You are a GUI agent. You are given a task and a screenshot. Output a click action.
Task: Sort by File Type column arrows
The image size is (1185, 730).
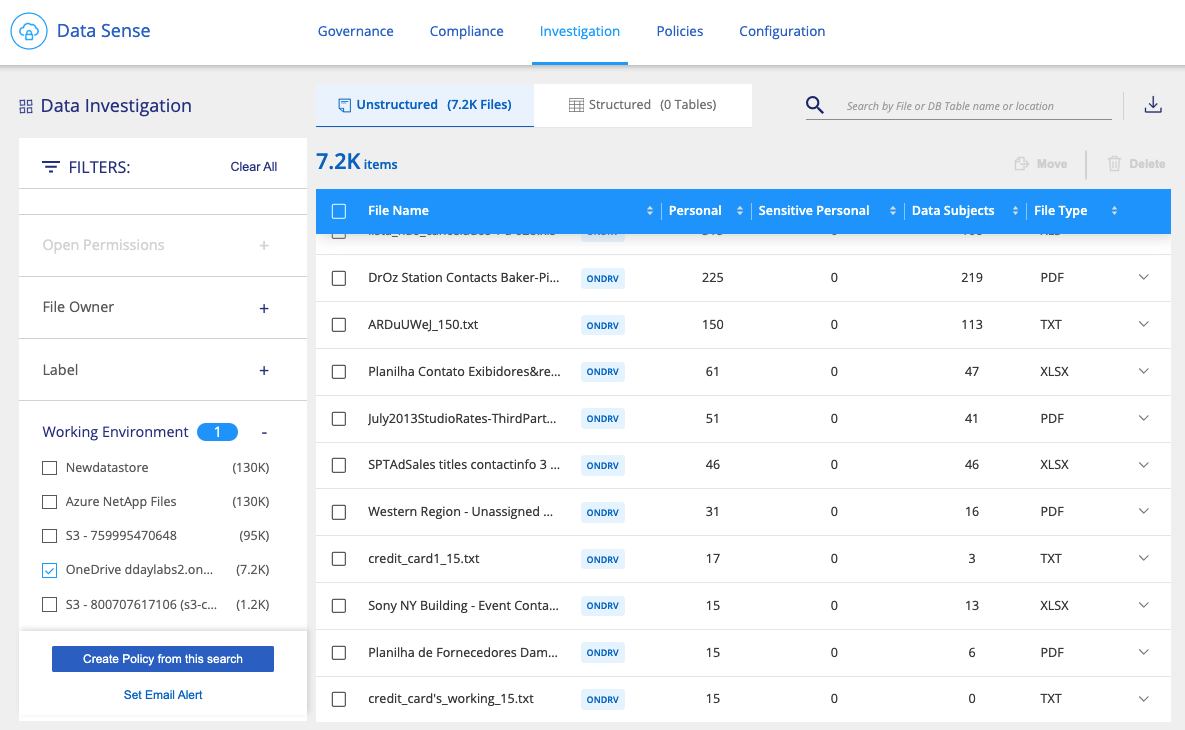click(1114, 211)
